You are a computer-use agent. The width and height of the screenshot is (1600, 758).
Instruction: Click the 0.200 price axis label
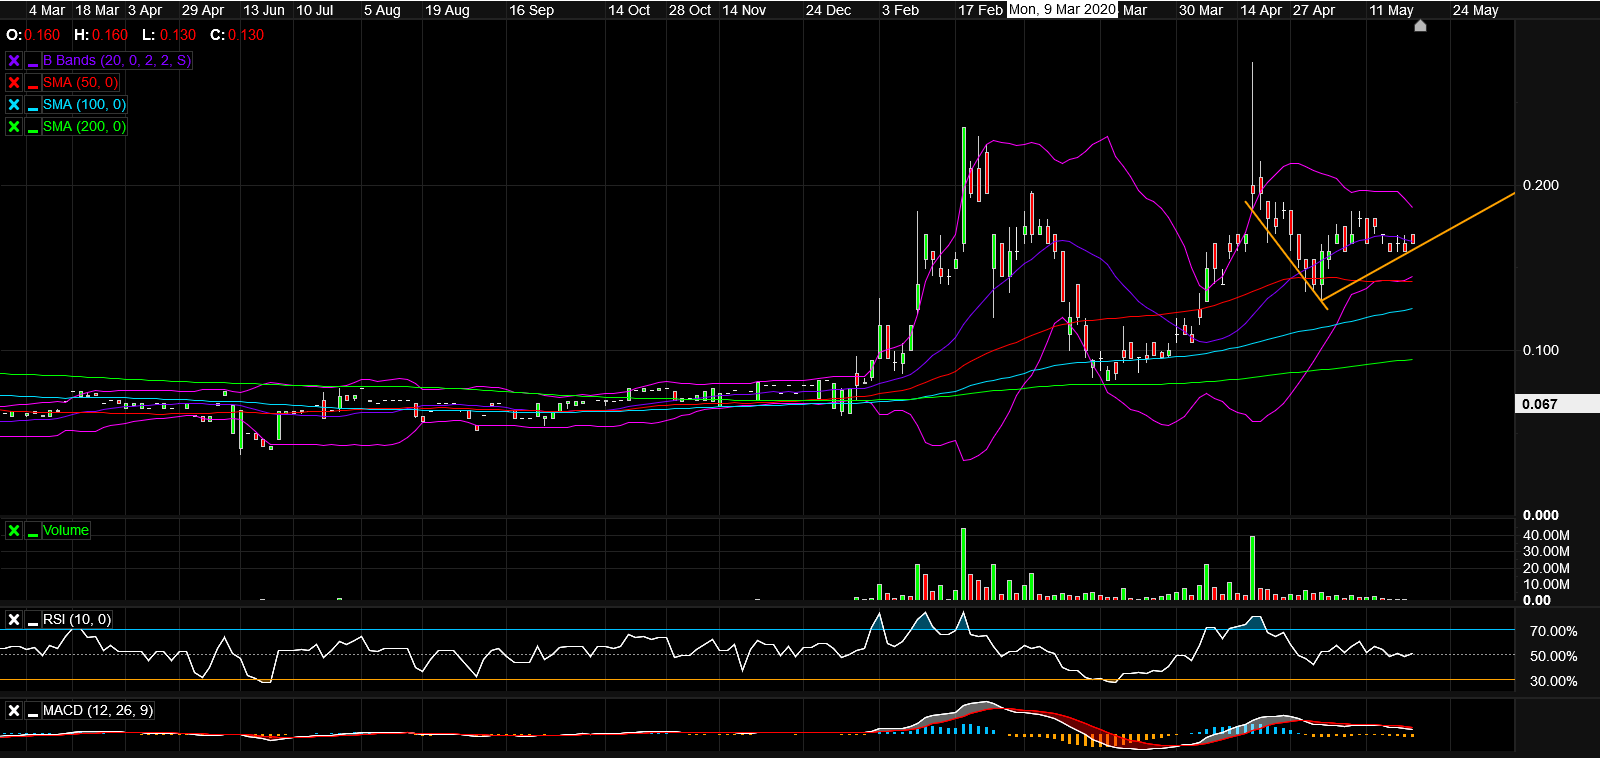pos(1541,185)
